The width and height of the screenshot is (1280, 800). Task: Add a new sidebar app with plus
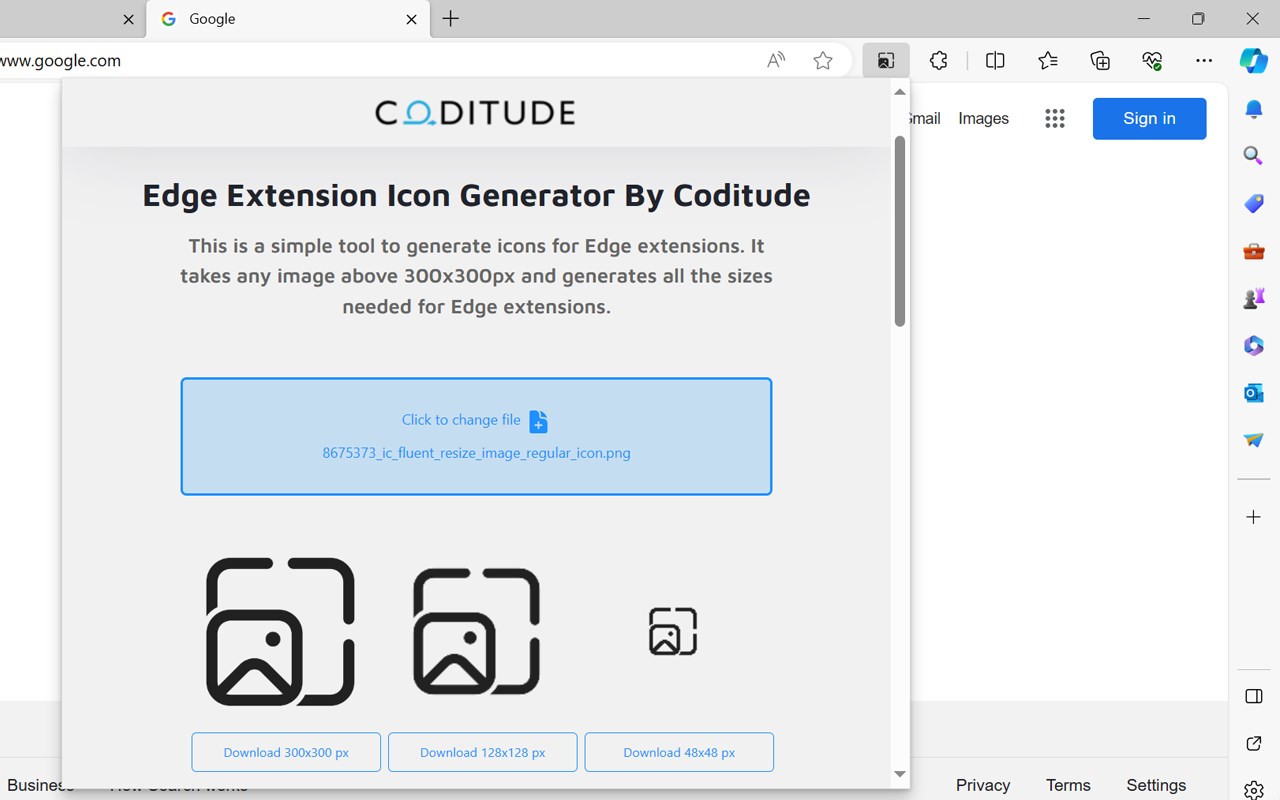[1254, 517]
